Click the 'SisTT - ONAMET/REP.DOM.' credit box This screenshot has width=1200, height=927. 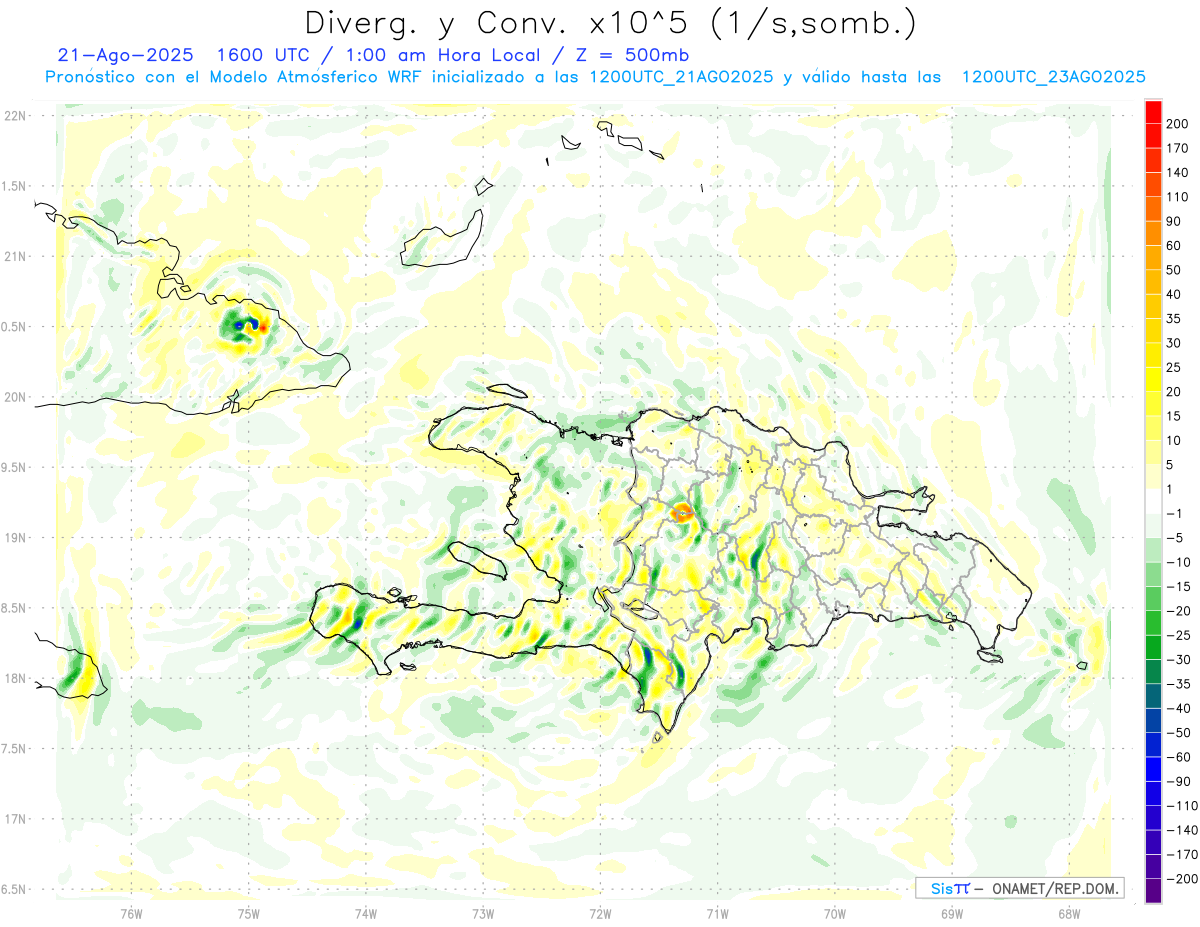pos(1020,888)
